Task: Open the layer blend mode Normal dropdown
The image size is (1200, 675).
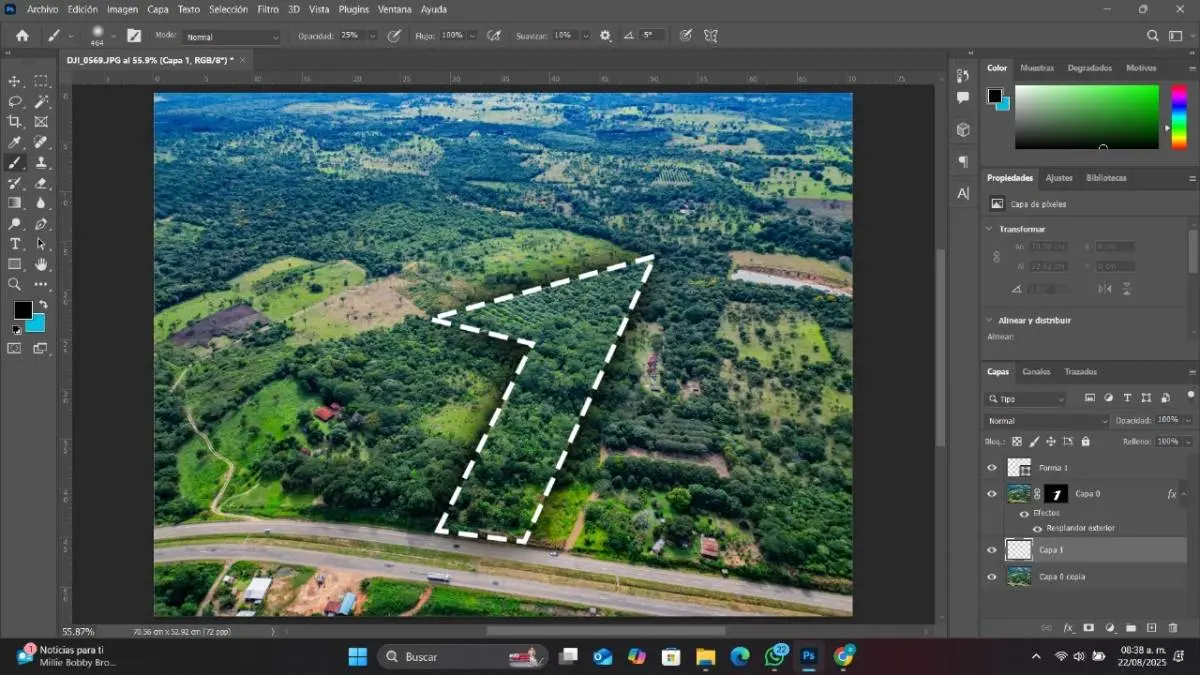Action: tap(1046, 421)
